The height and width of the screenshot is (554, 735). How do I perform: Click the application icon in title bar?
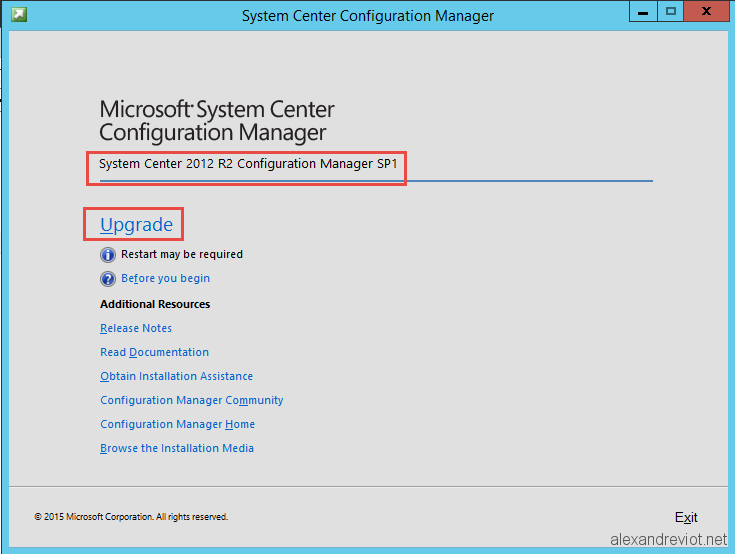pyautogui.click(x=19, y=15)
